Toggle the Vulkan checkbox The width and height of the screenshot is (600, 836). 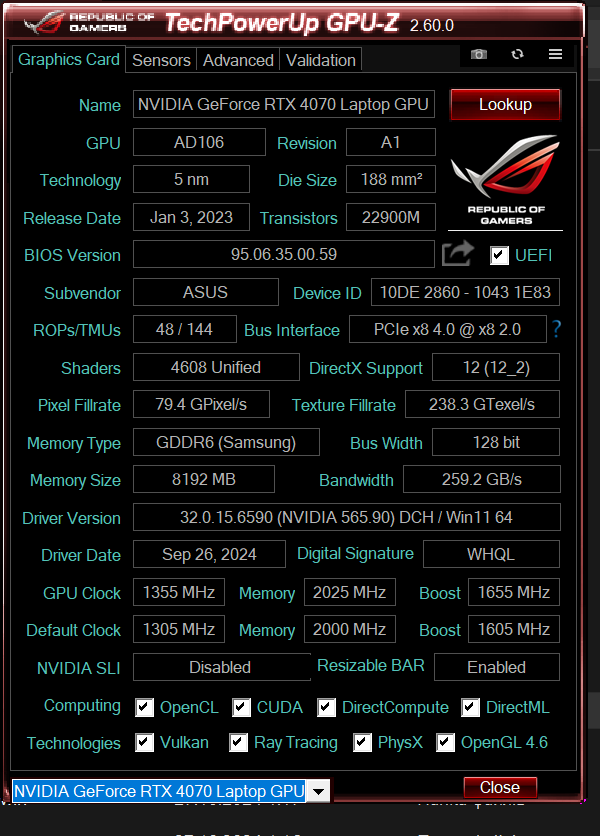145,742
